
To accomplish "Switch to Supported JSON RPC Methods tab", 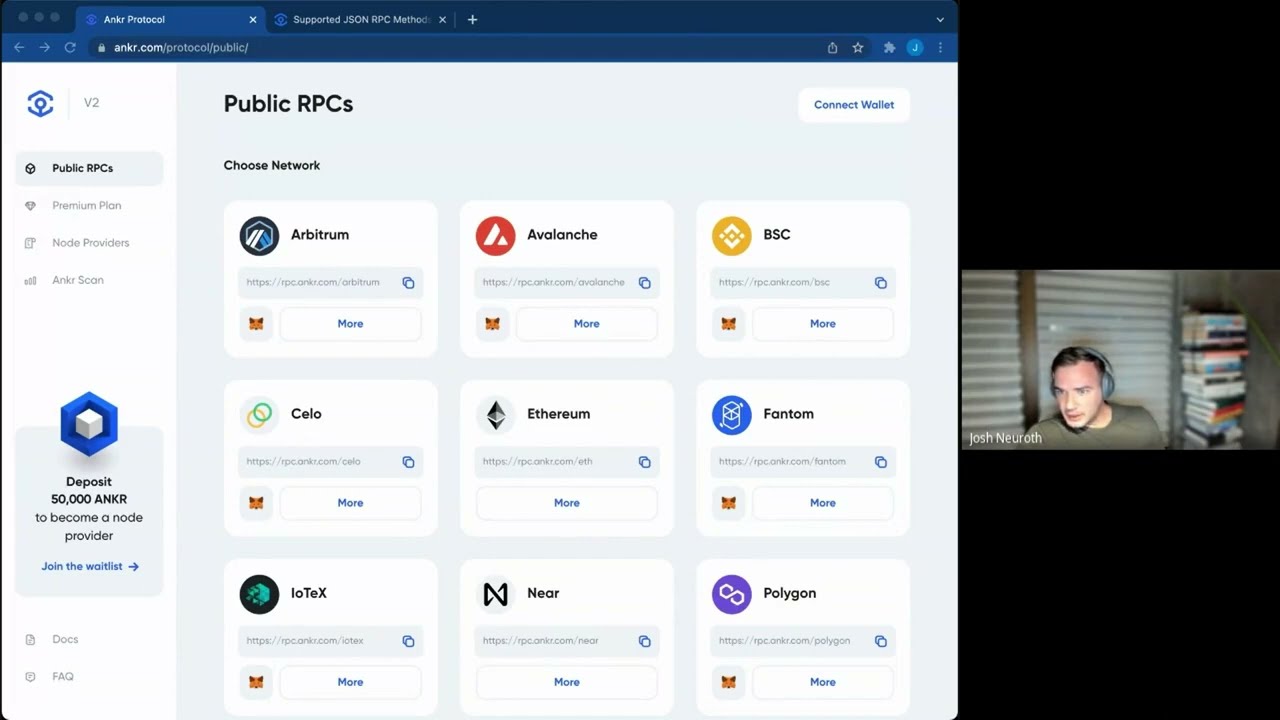I will pyautogui.click(x=360, y=19).
